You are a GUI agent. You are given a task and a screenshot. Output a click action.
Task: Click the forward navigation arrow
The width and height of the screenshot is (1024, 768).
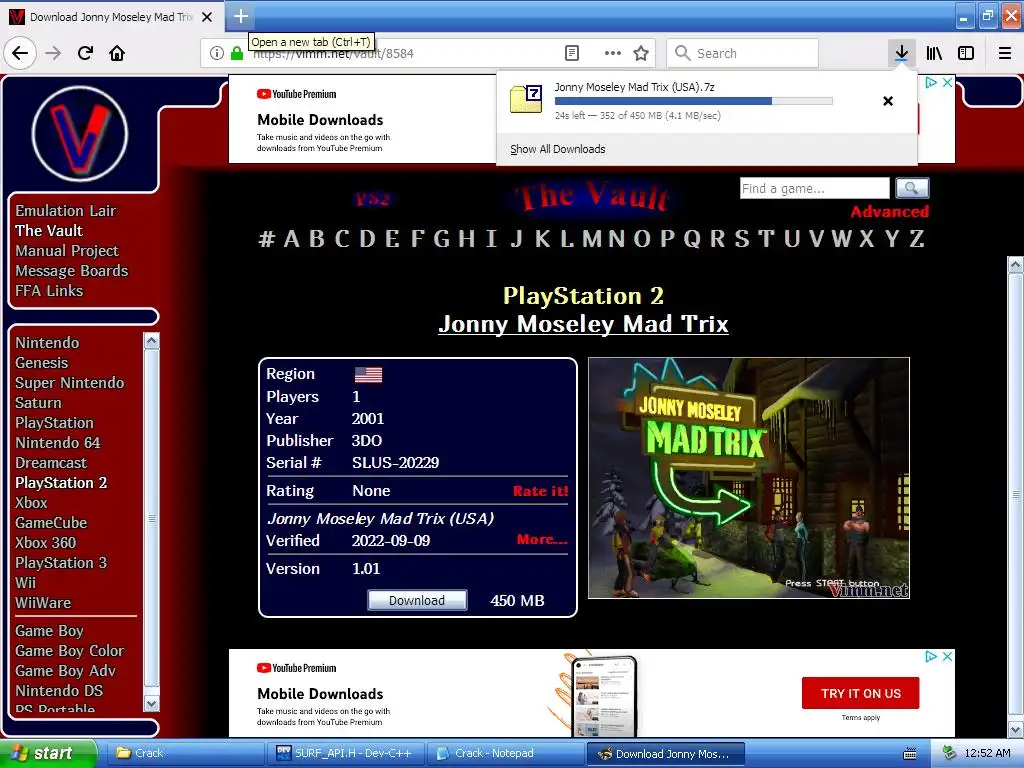click(53, 53)
